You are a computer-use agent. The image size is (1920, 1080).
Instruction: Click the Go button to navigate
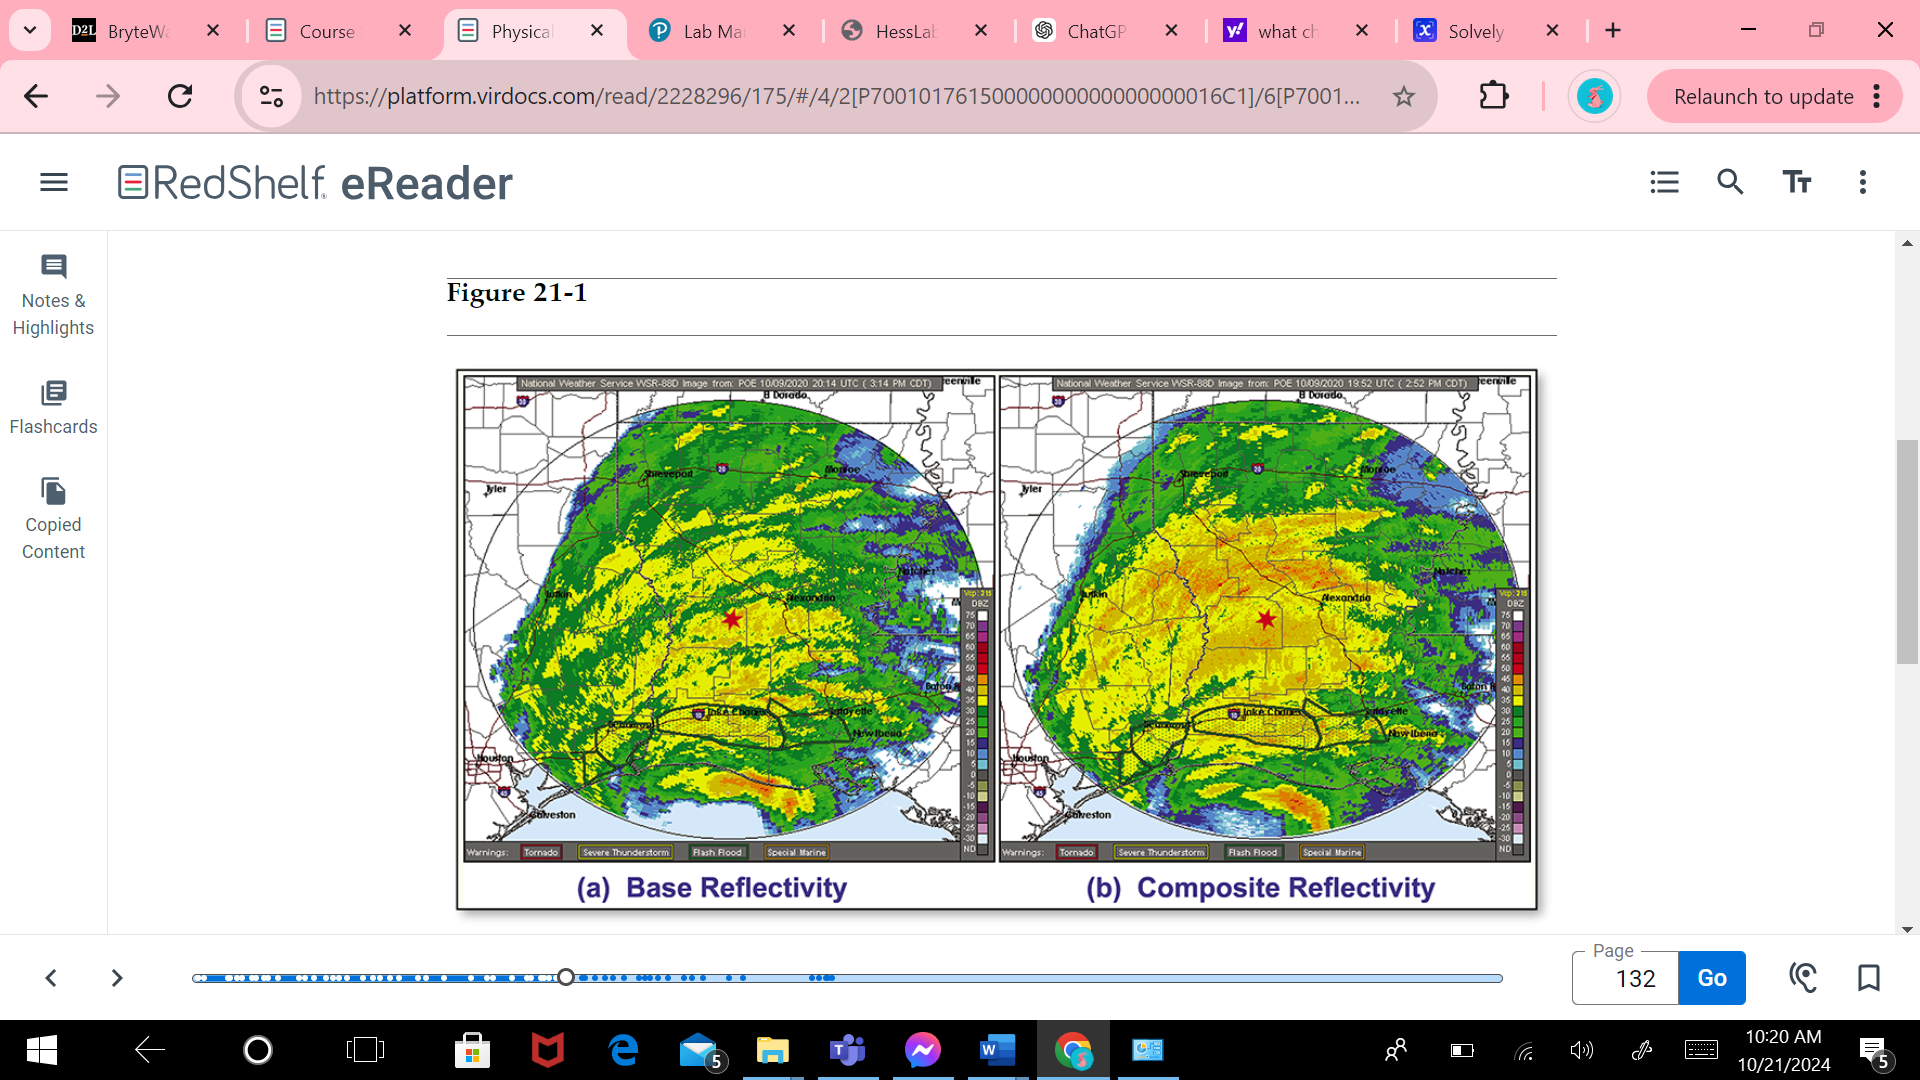1712,978
